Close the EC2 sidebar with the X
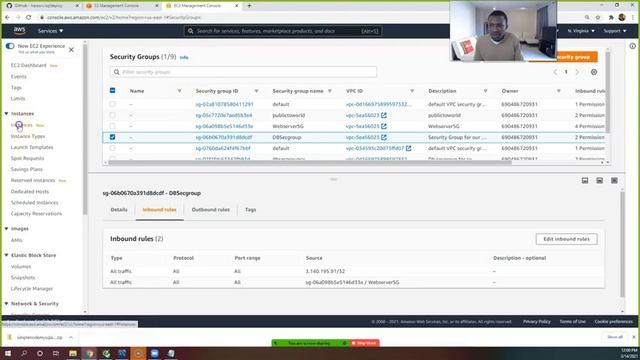This screenshot has width=640, height=360. click(x=71, y=50)
